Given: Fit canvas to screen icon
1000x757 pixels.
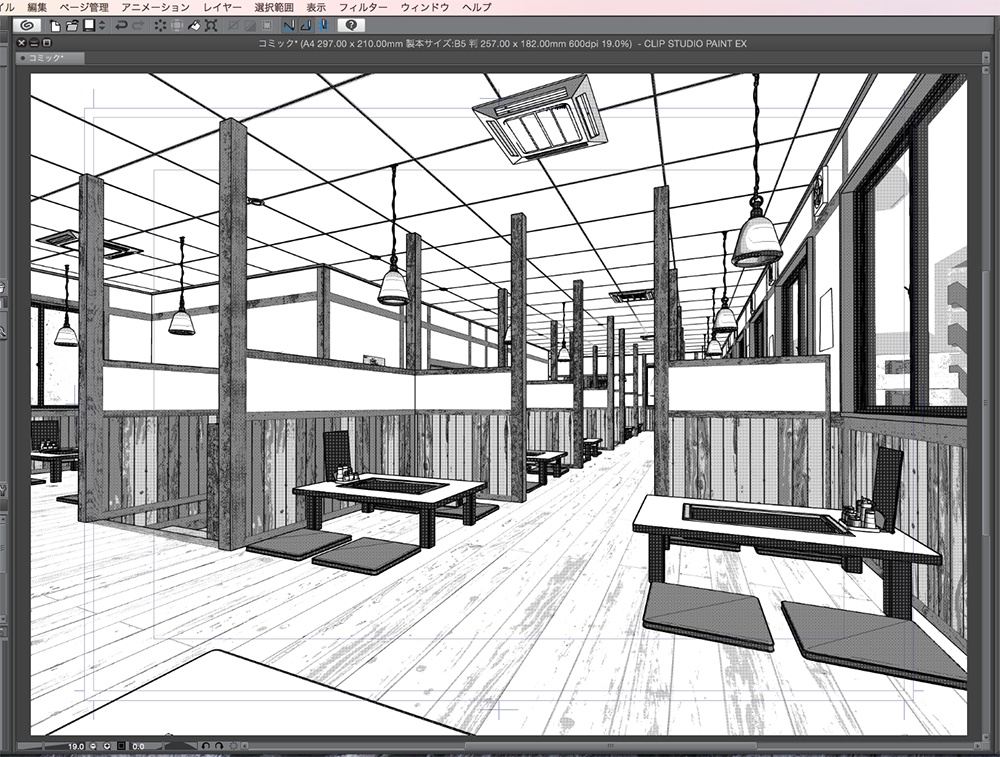Looking at the screenshot, I should [121, 746].
